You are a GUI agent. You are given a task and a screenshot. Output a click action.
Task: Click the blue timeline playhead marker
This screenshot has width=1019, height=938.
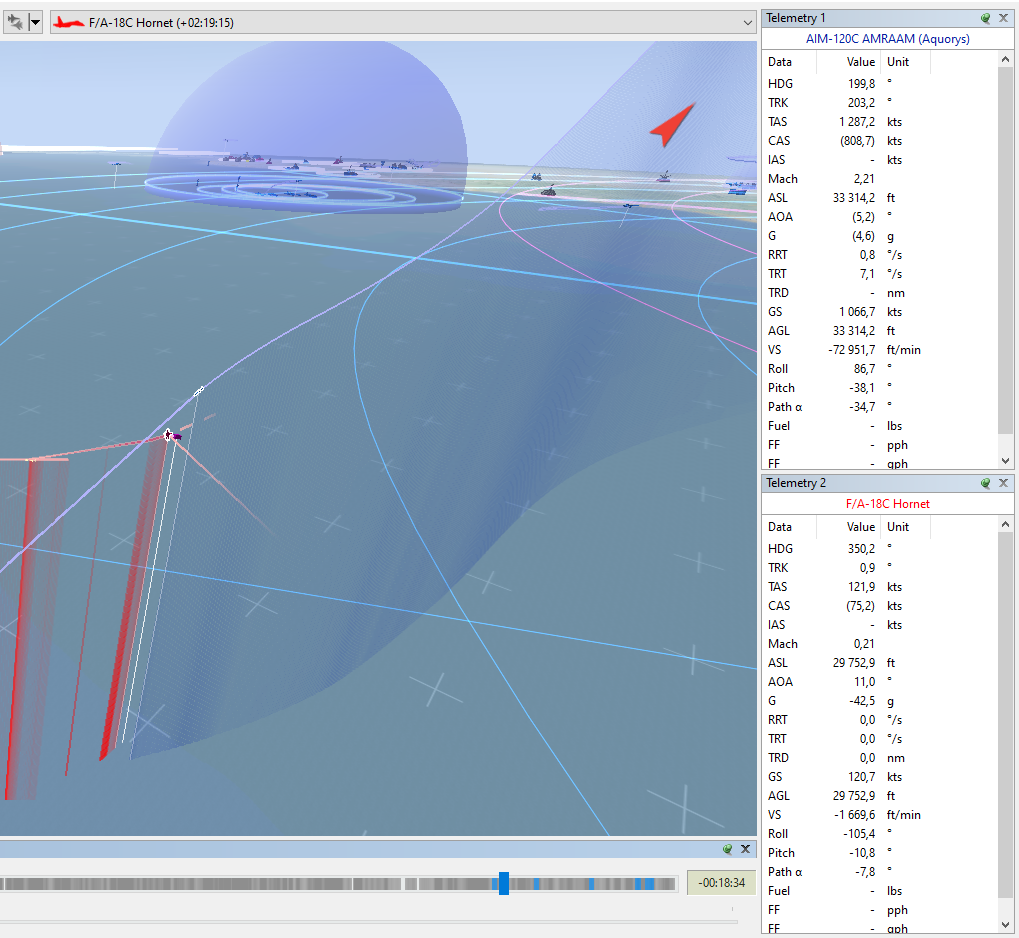(x=504, y=883)
